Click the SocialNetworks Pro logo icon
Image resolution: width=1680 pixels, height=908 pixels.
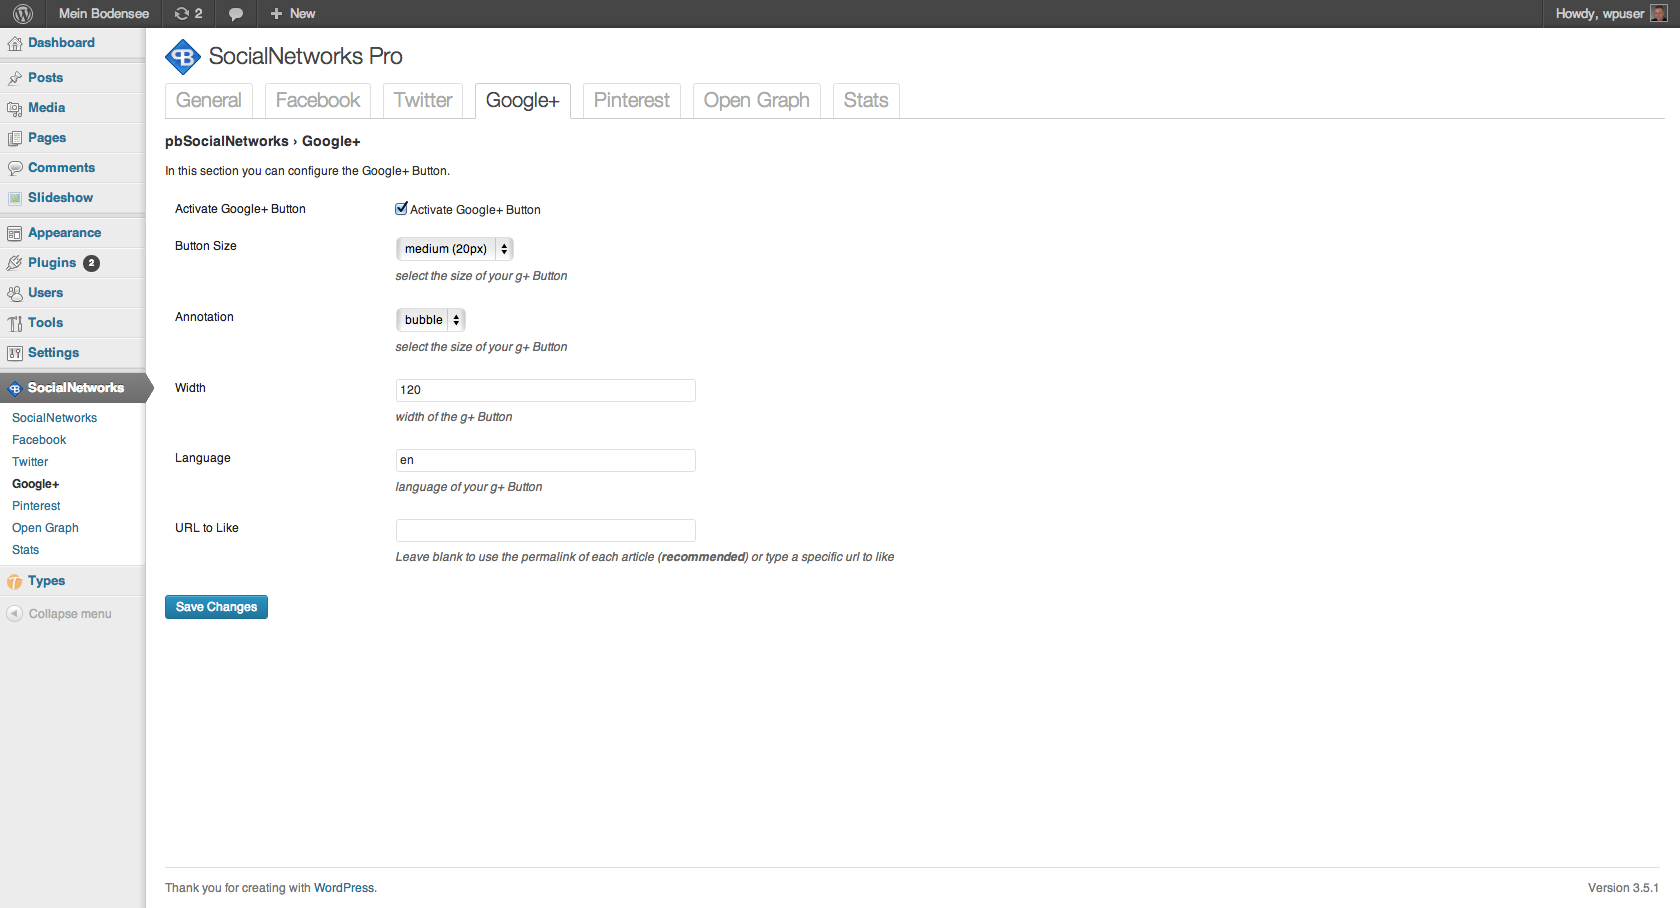point(183,57)
